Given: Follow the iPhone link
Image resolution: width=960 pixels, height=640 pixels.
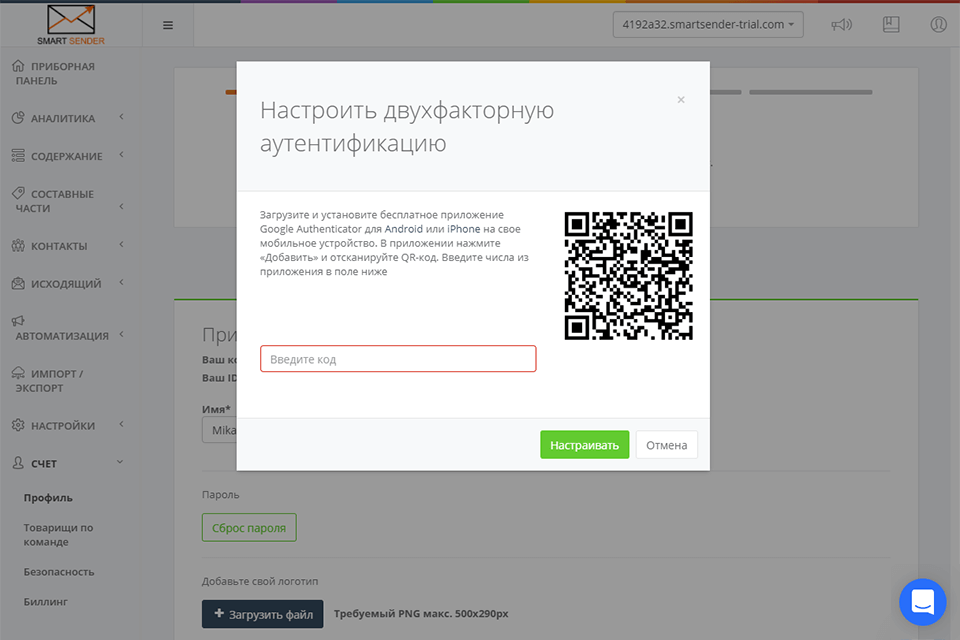Looking at the screenshot, I should pyautogui.click(x=463, y=229).
